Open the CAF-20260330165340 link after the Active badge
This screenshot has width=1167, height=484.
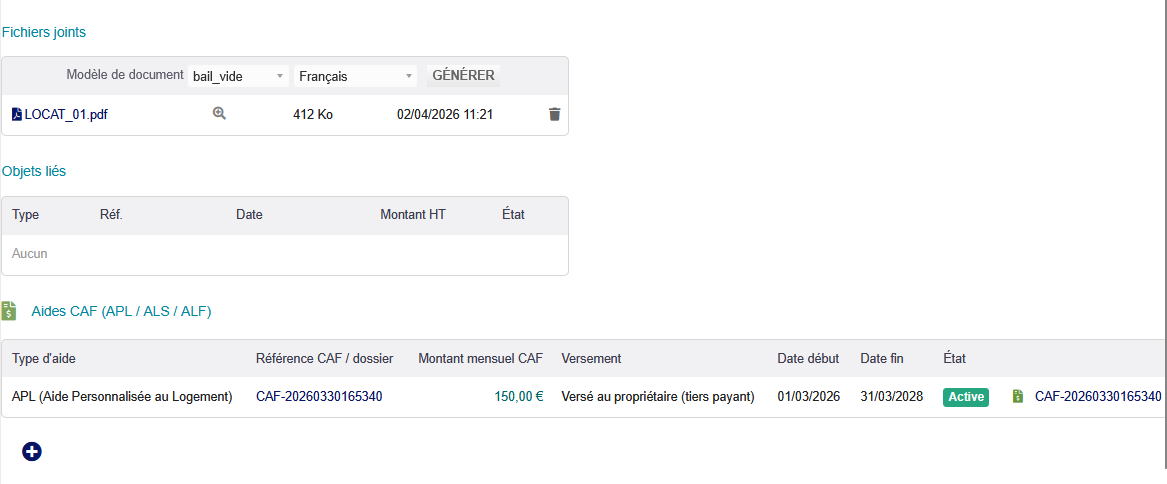(x=1098, y=397)
